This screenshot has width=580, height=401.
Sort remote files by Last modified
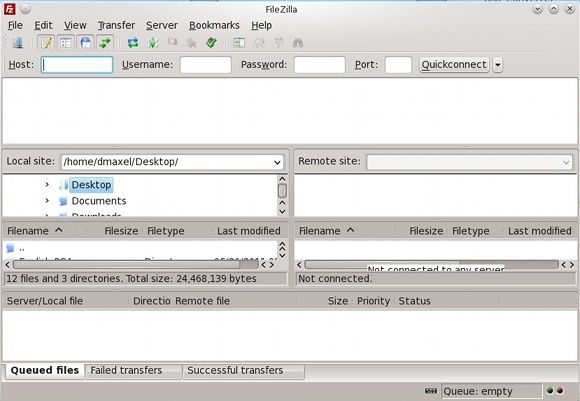539,231
